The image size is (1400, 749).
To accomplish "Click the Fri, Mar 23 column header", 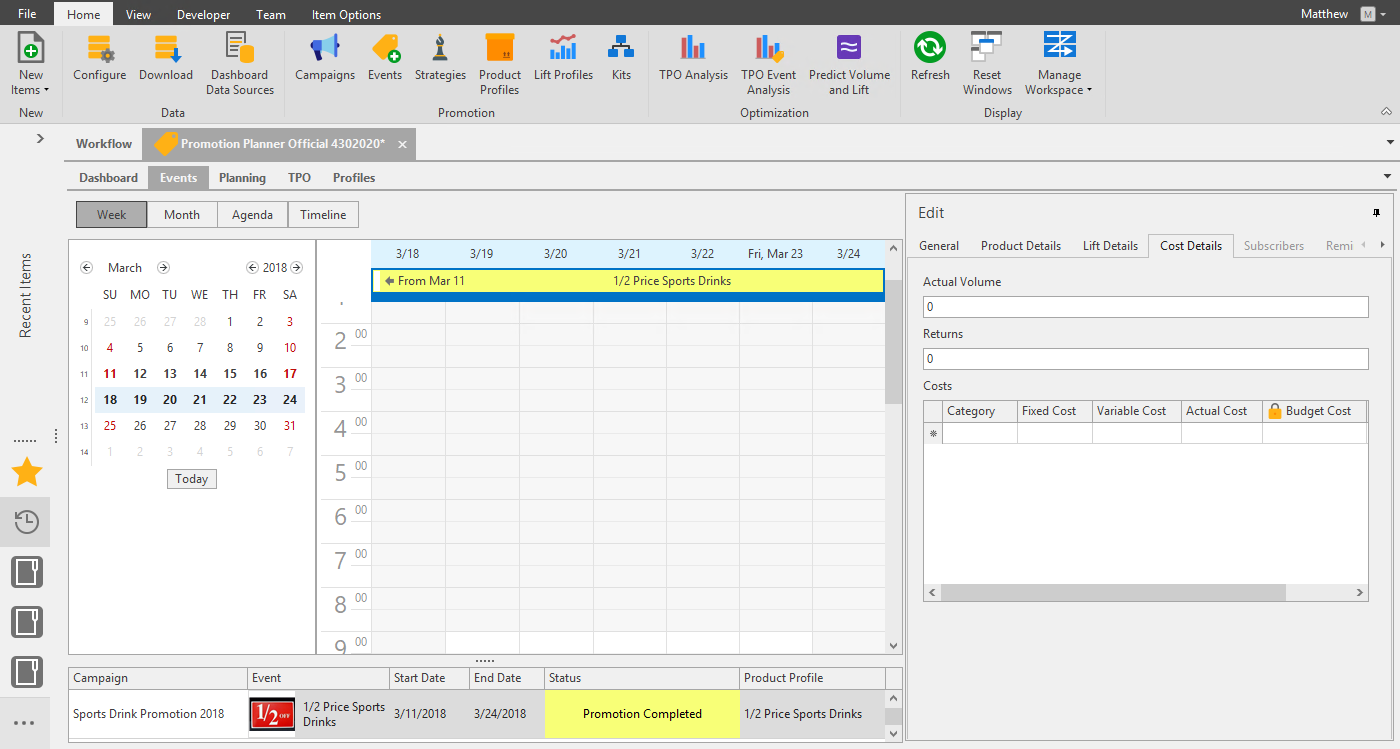I will (775, 254).
